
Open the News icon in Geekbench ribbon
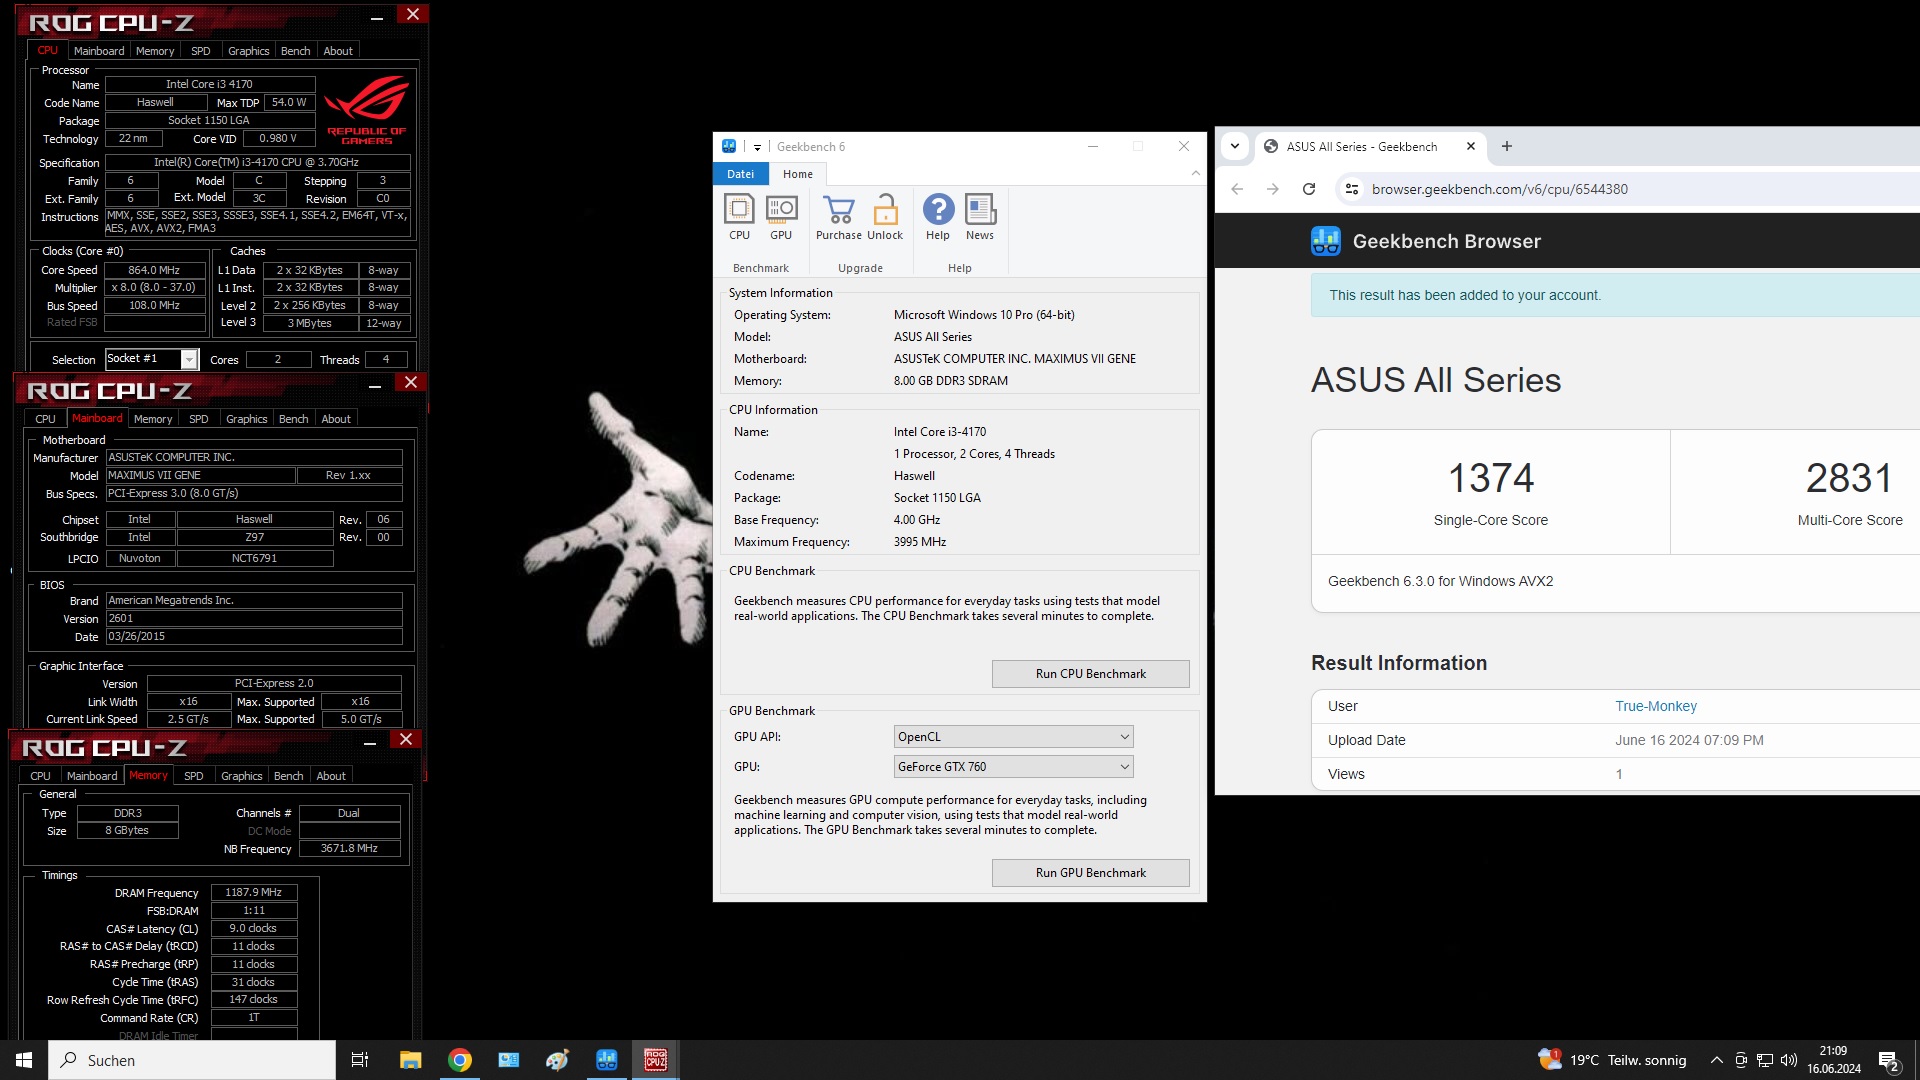pos(980,217)
